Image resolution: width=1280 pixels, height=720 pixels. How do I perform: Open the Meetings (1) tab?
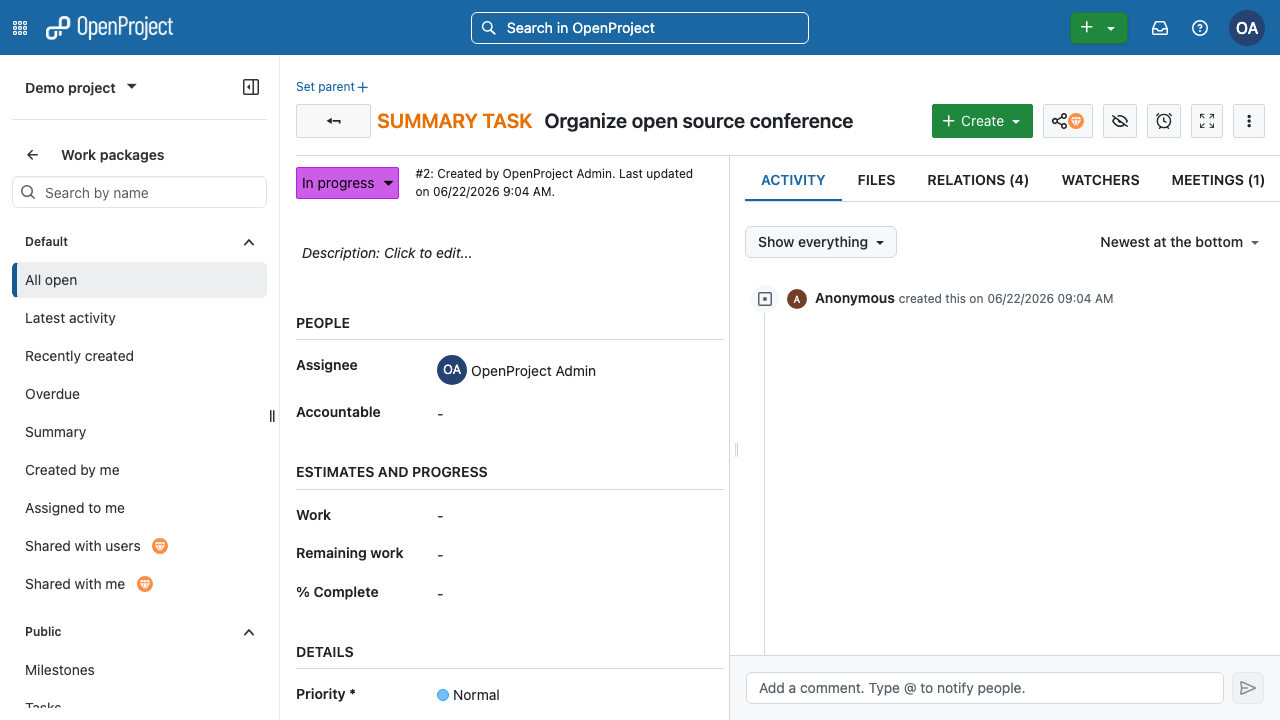click(x=1218, y=180)
